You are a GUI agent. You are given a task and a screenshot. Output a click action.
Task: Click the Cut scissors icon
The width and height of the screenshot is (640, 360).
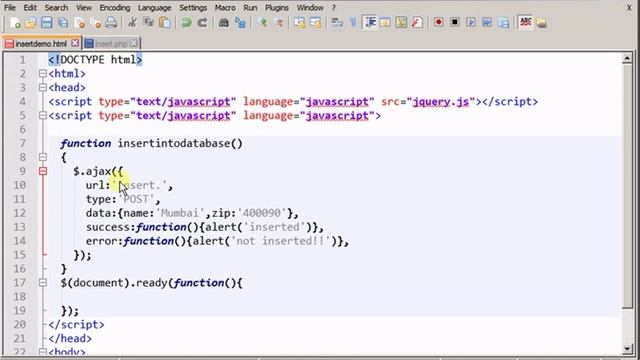(x=132, y=23)
